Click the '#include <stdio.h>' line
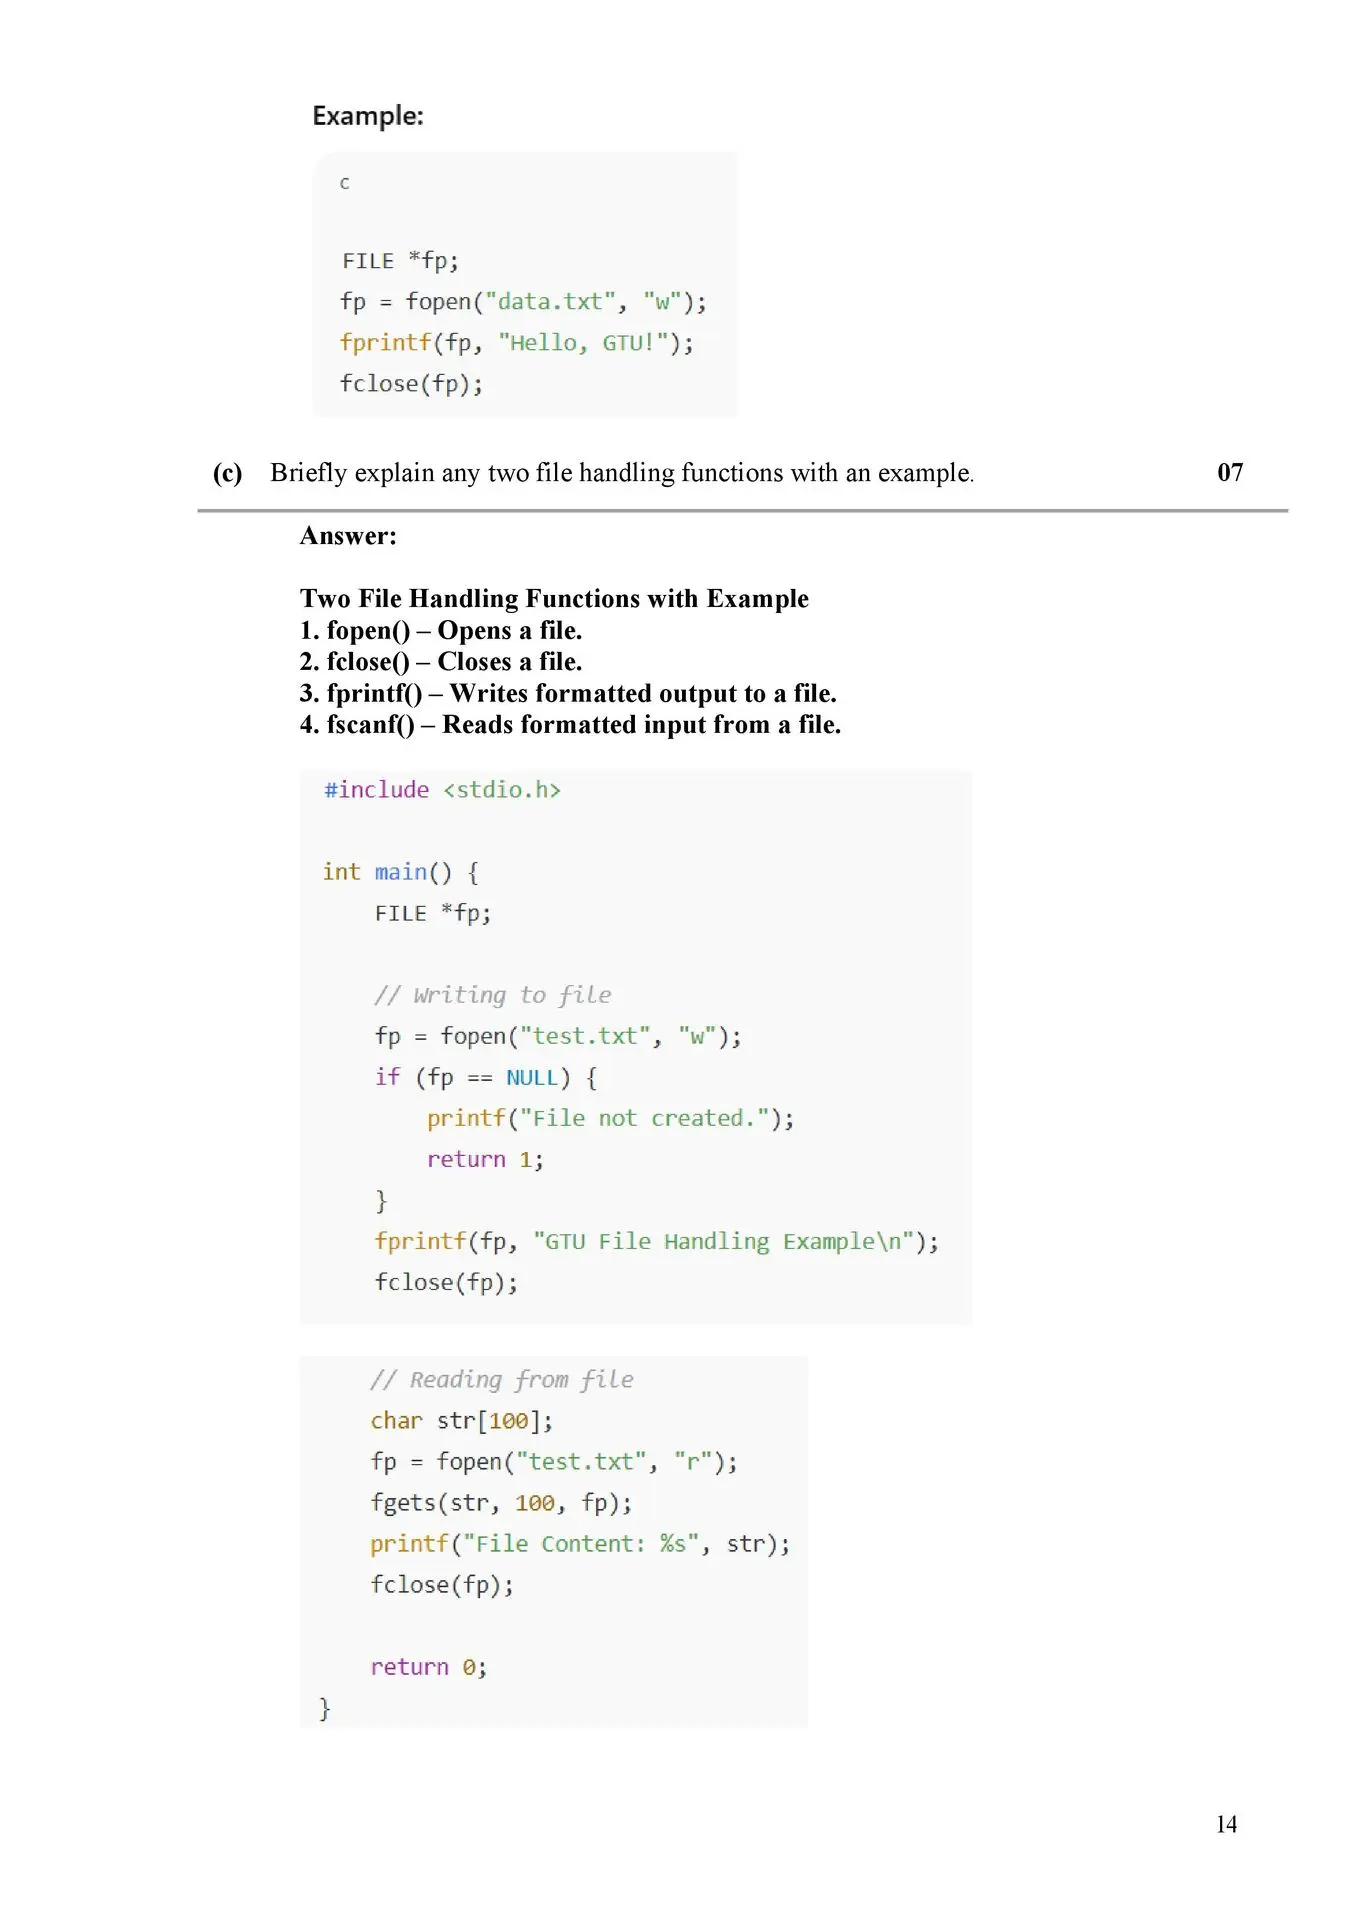Image resolution: width=1358 pixels, height=1920 pixels. pyautogui.click(x=442, y=790)
